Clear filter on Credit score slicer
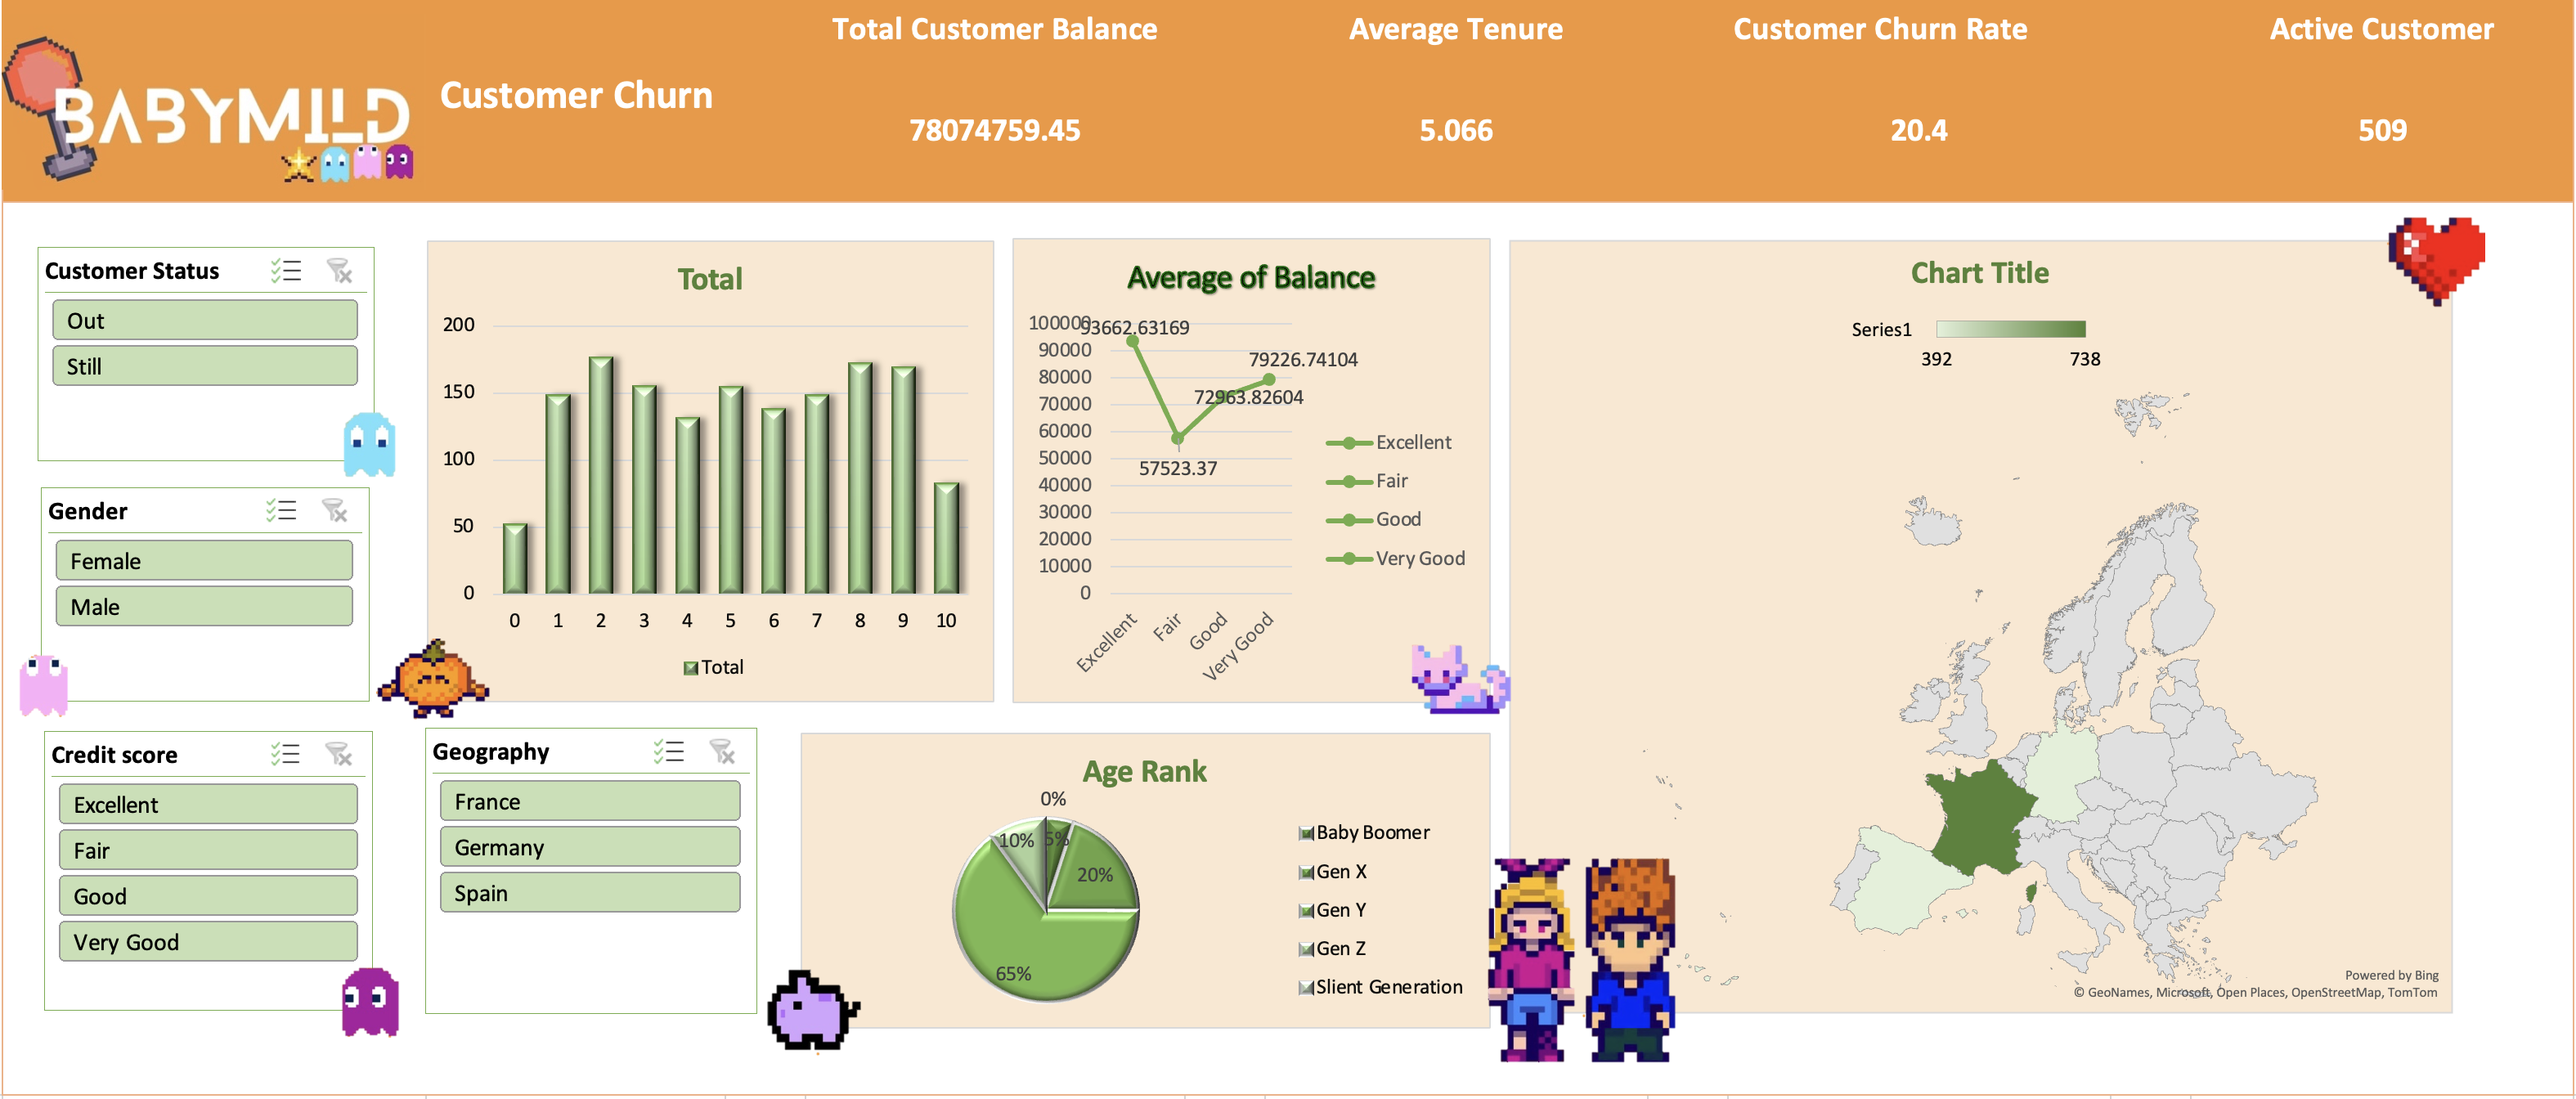The width and height of the screenshot is (2576, 1099). [339, 754]
